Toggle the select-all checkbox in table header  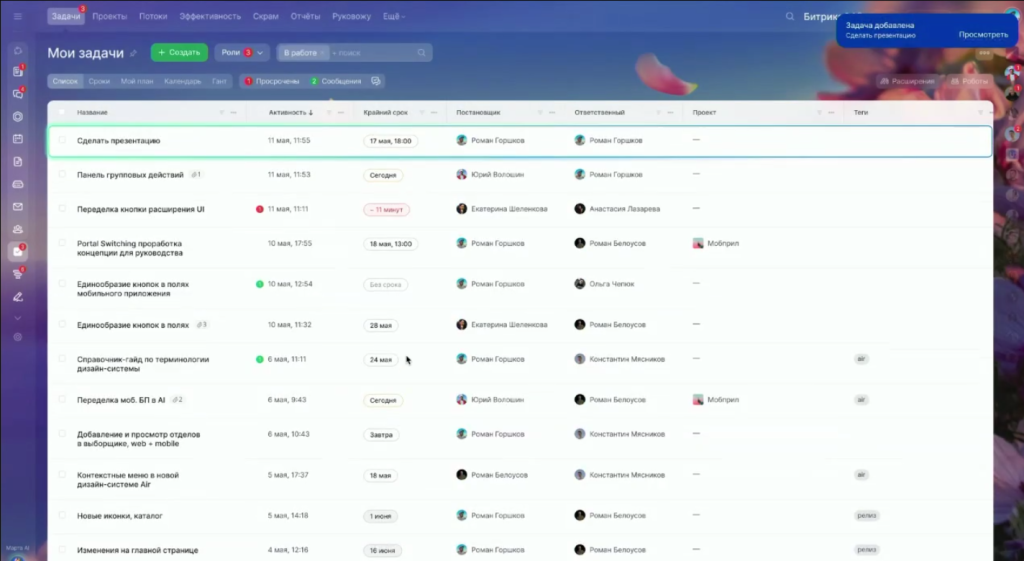pyautogui.click(x=61, y=112)
